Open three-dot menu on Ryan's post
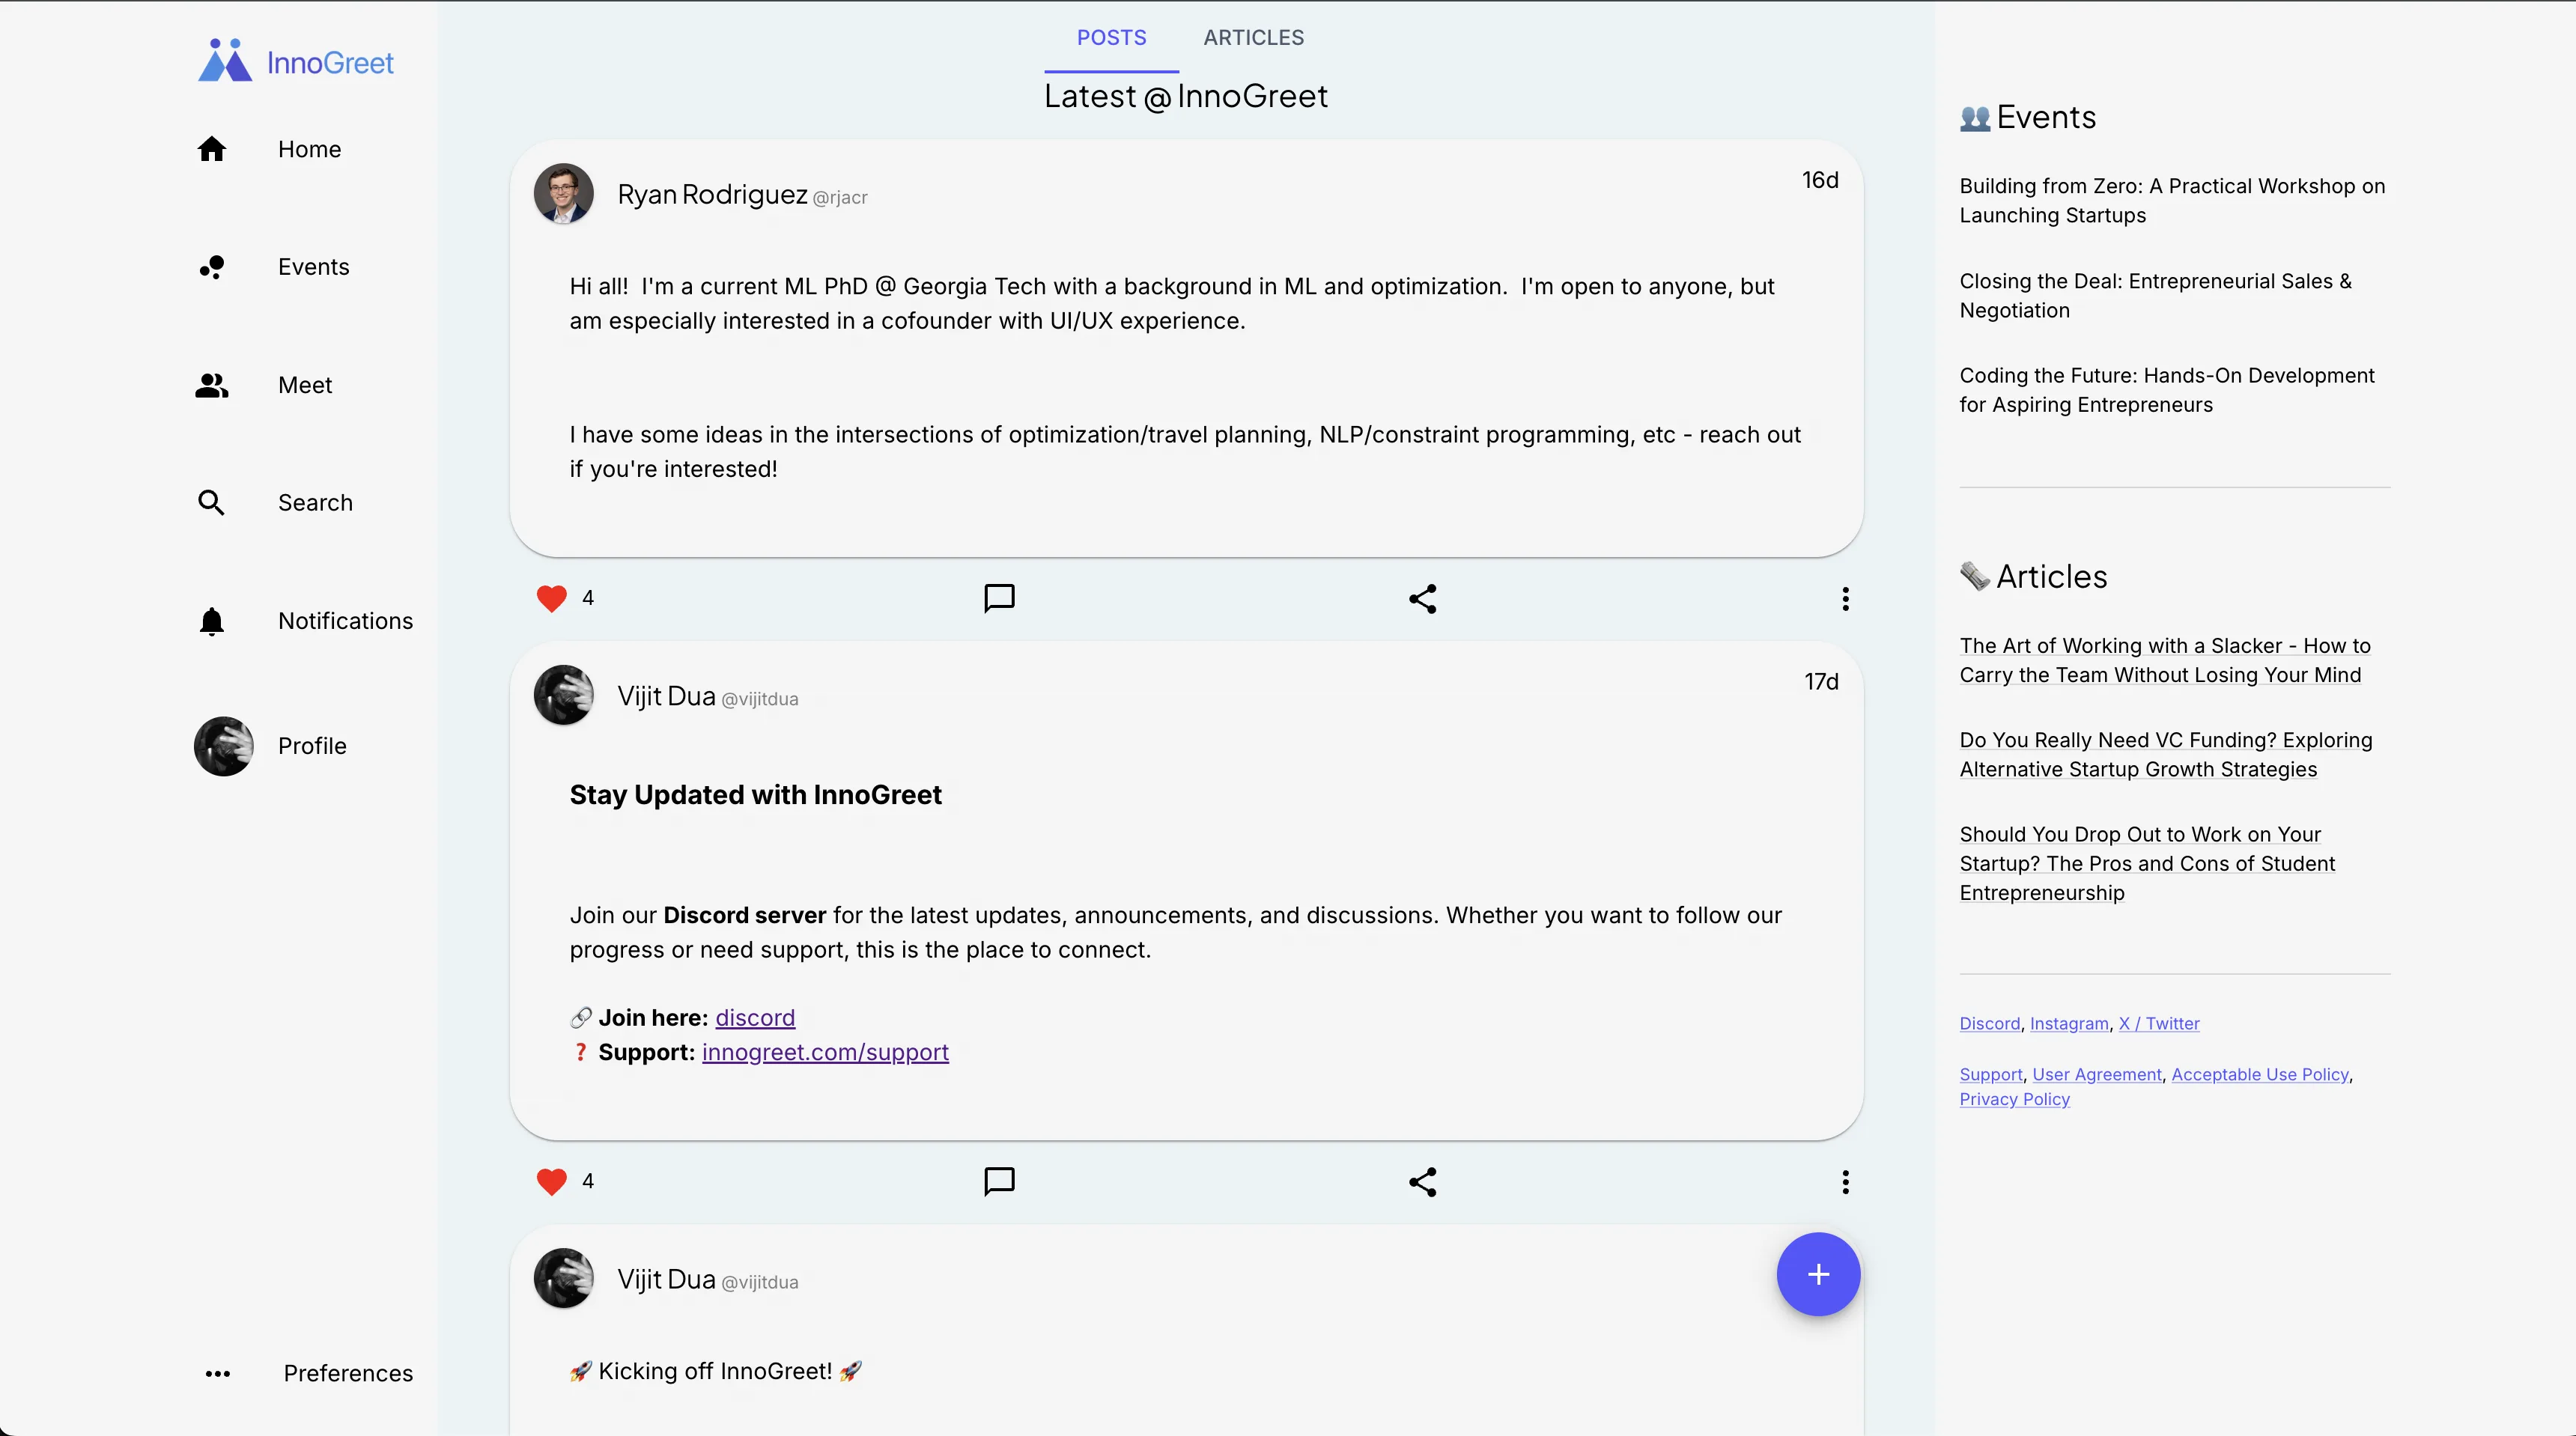The height and width of the screenshot is (1436, 2576). pos(1845,599)
